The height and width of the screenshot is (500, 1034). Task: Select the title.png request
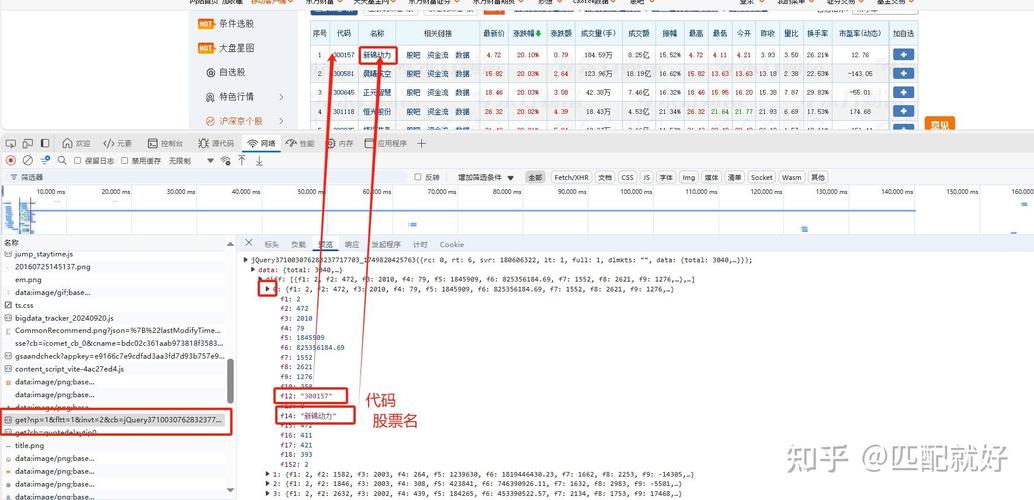(x=29, y=446)
